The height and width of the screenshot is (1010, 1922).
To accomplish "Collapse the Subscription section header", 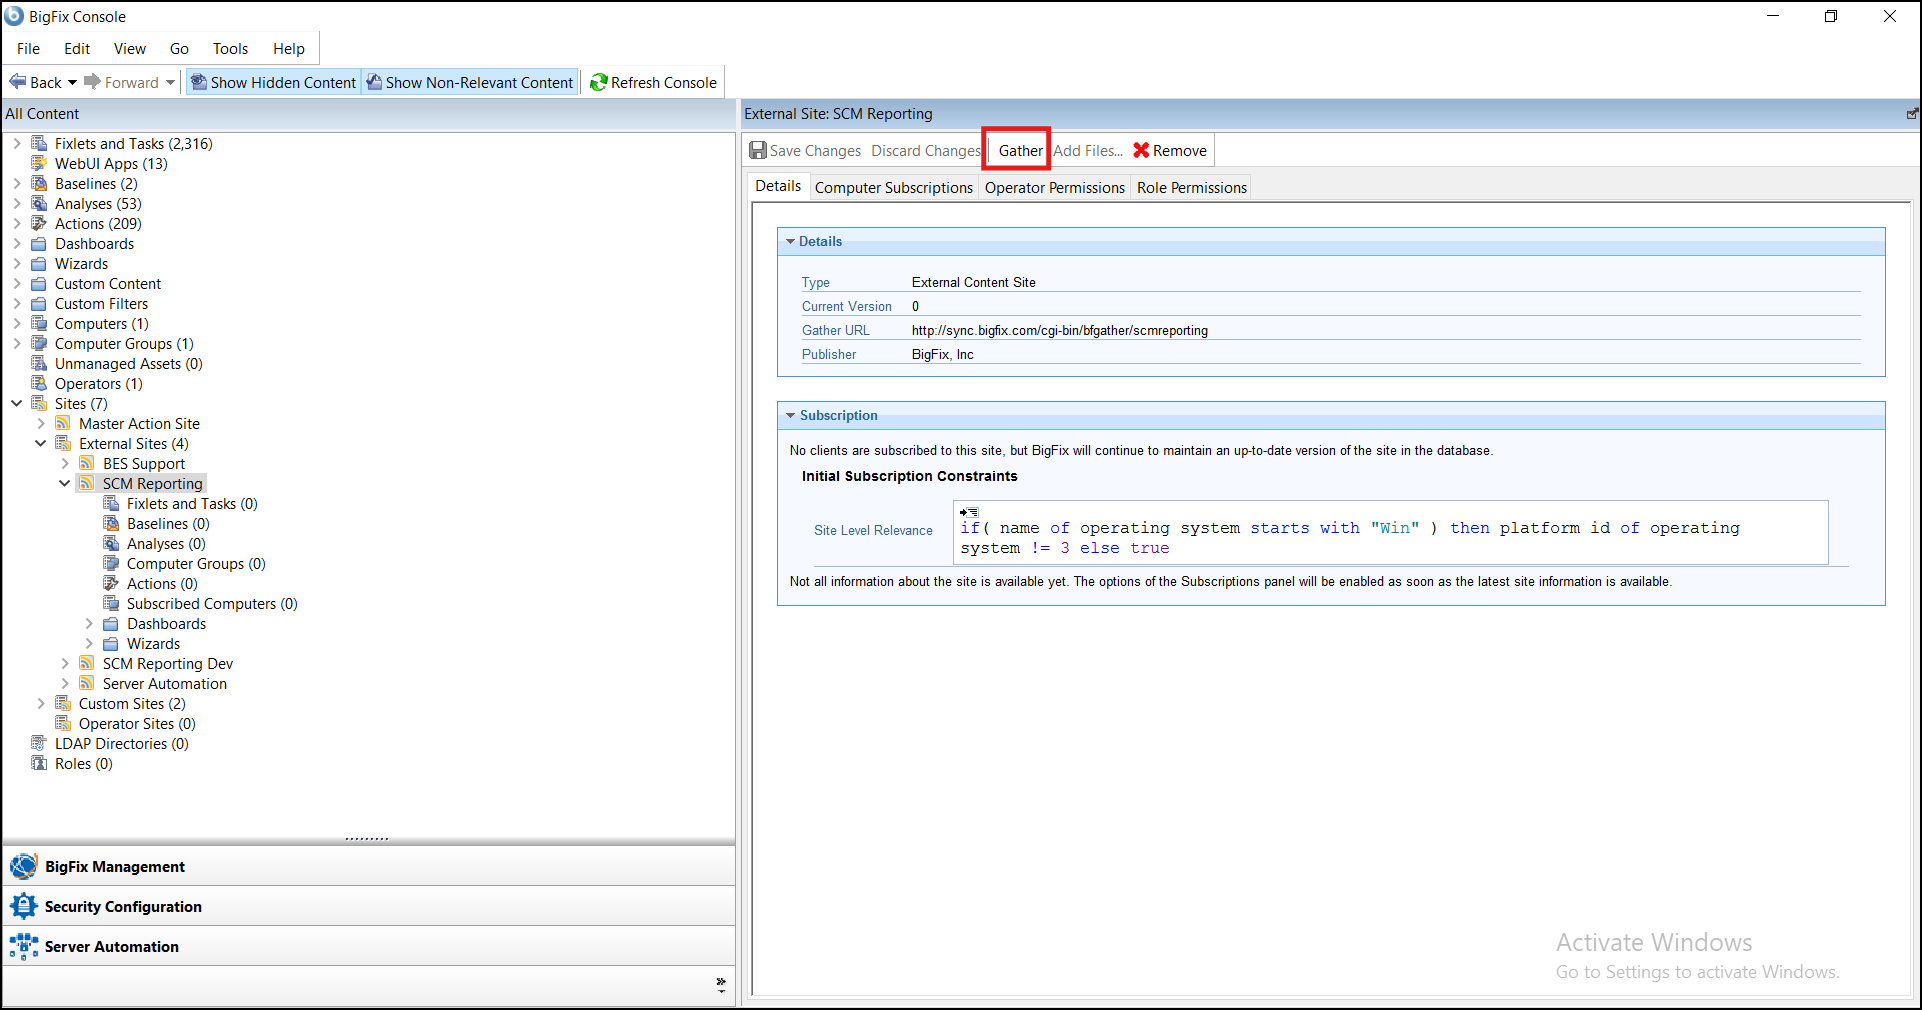I will click(x=790, y=416).
